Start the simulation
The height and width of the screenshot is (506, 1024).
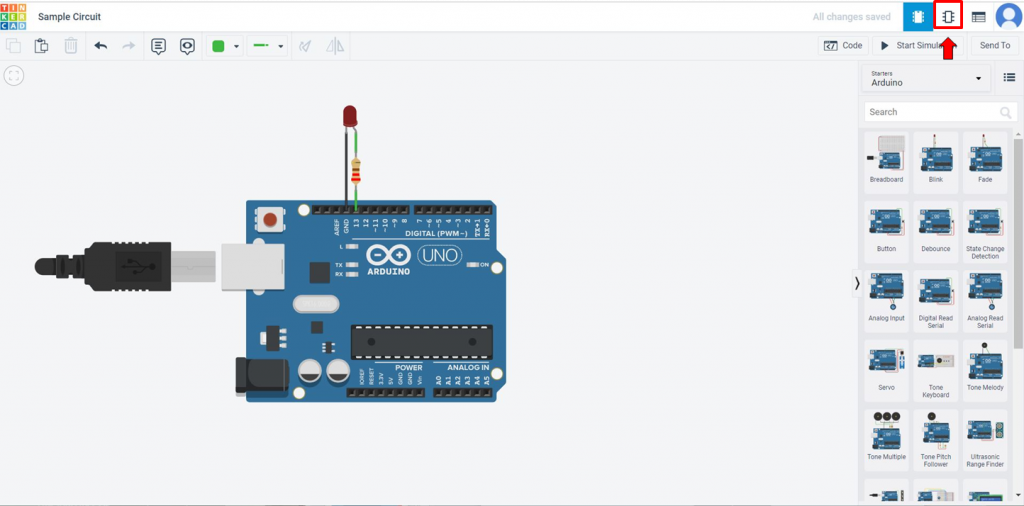[x=918, y=46]
